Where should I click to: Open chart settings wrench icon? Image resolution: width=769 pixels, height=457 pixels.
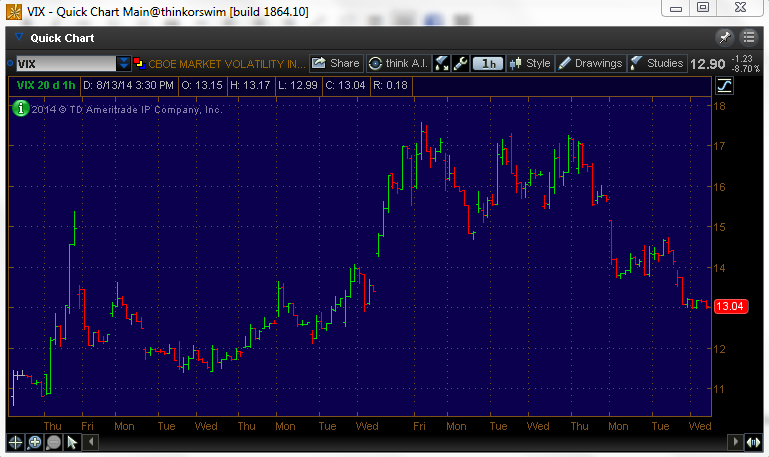coord(460,63)
